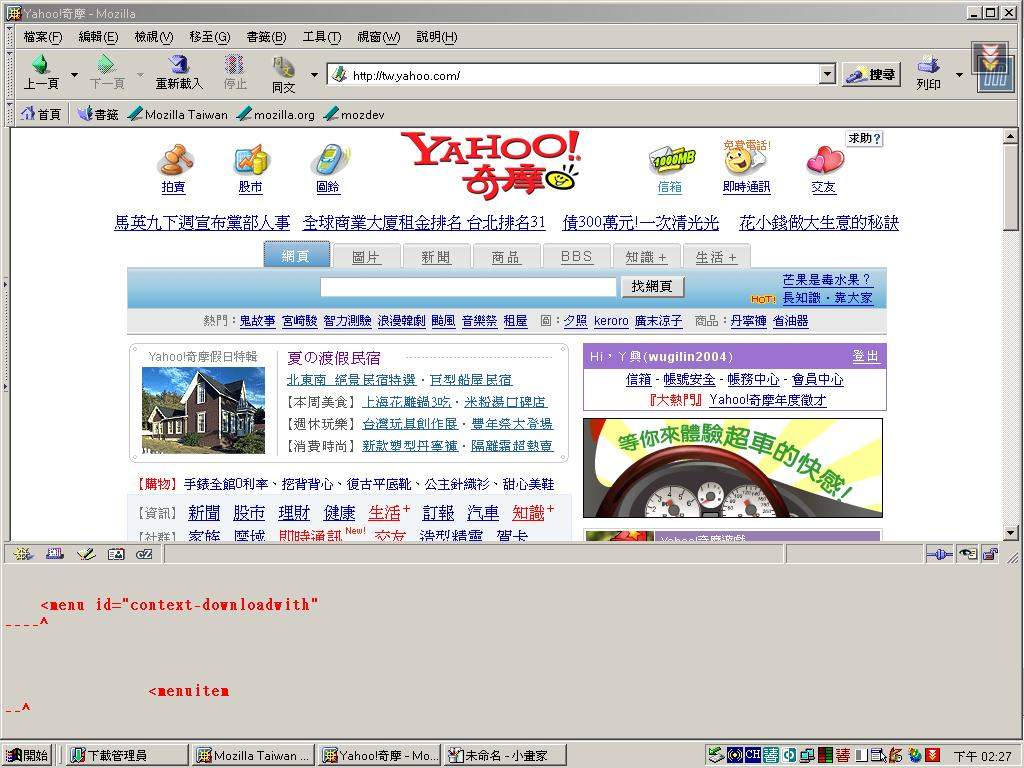Viewport: 1024px width, 768px height.
Task: Open the mozilla.org bookmark
Action: [276, 114]
